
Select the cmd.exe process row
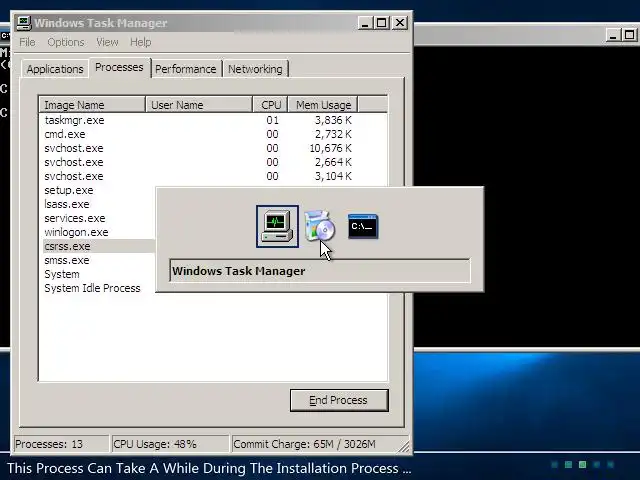[x=198, y=134]
